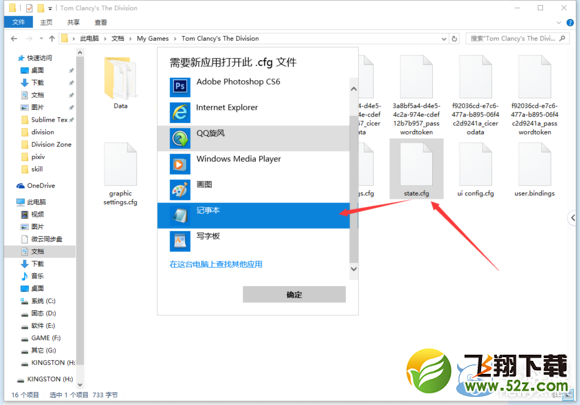Select Internet Explorer to open the file

click(253, 112)
